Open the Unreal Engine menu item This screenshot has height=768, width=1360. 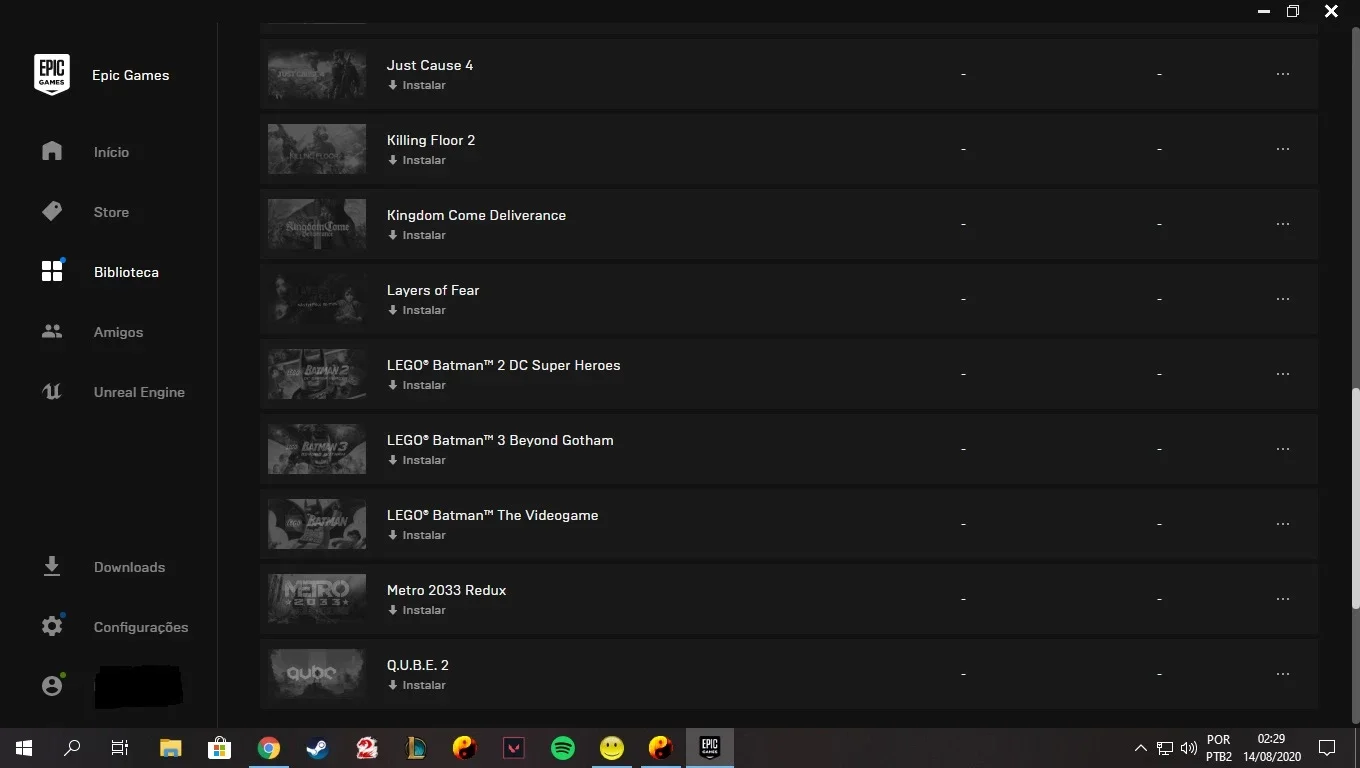(x=139, y=392)
